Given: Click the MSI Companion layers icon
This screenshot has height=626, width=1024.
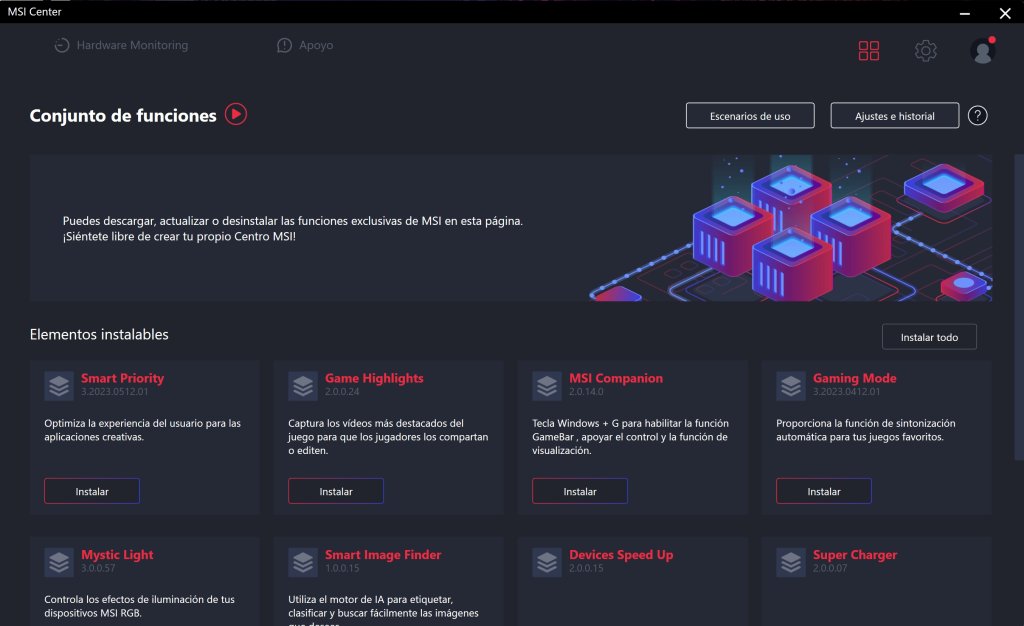Looking at the screenshot, I should coord(547,386).
